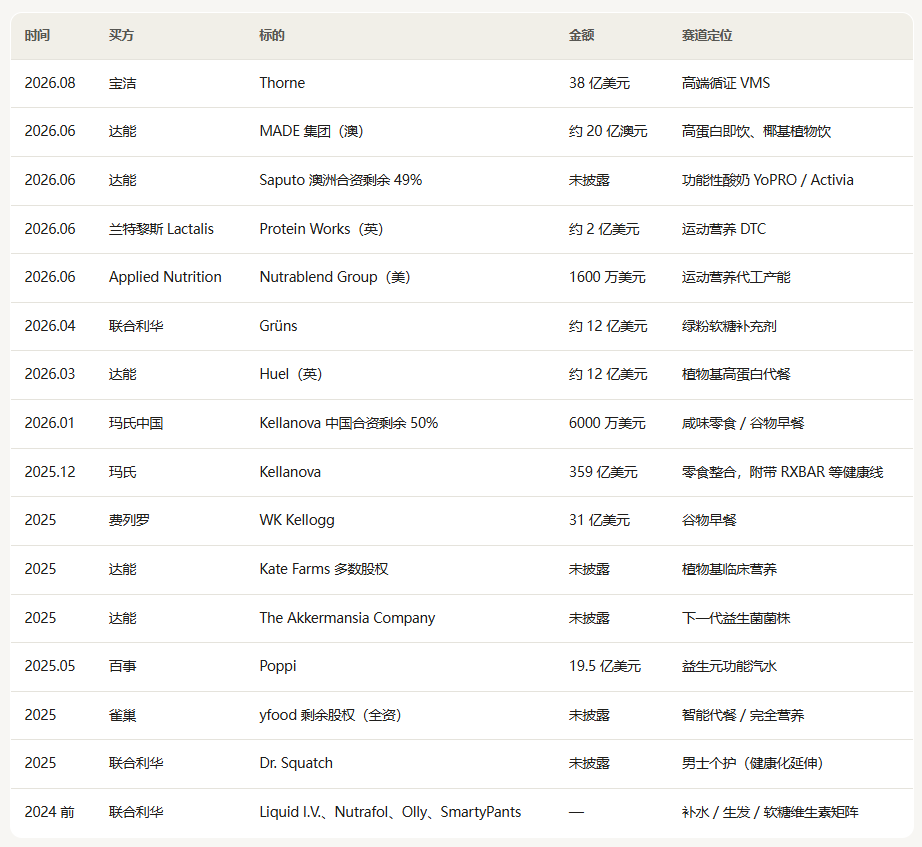Image resolution: width=922 pixels, height=847 pixels.
Task: Click the 费列罗 buyer cell
Action: pyautogui.click(x=129, y=520)
